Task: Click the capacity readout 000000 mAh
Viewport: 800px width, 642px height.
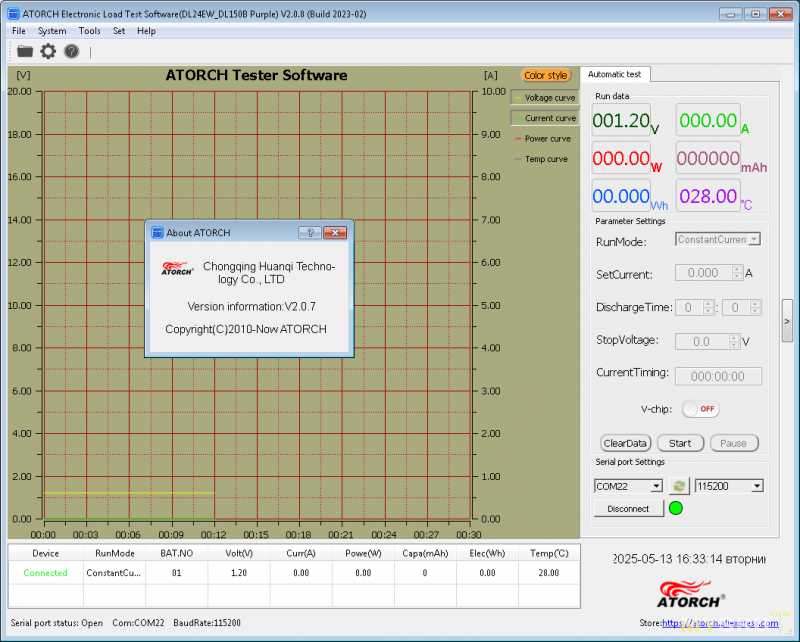Action: tap(708, 158)
